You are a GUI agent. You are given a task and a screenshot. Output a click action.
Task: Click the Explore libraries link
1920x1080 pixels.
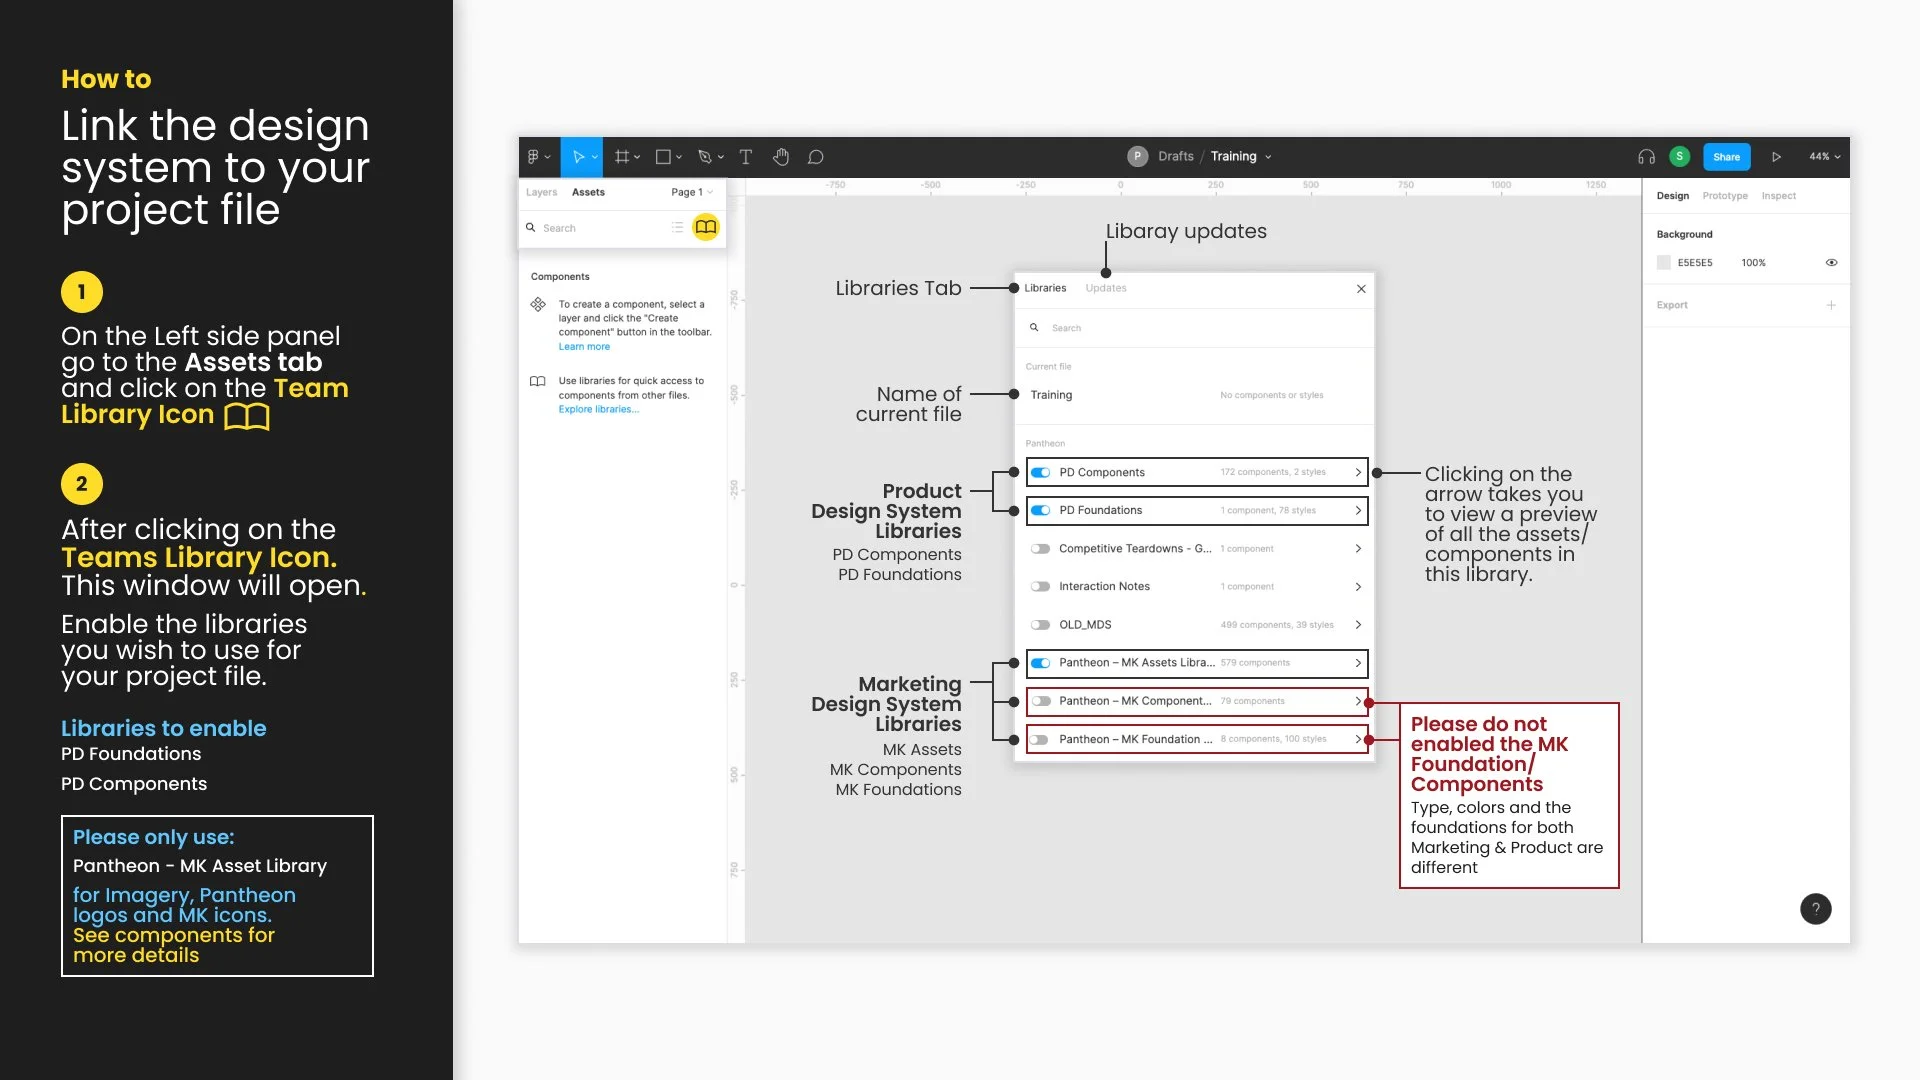(598, 409)
